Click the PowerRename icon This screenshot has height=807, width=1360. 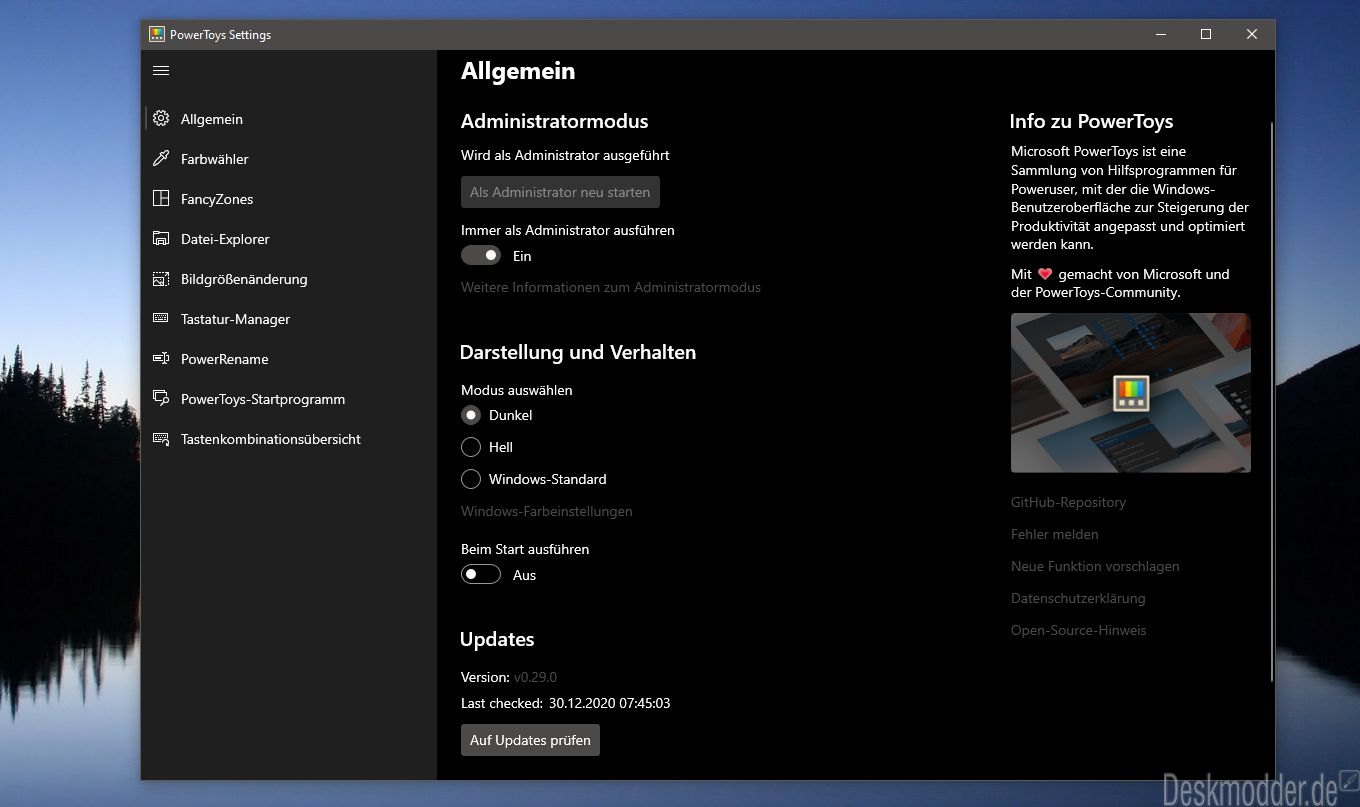click(x=161, y=359)
